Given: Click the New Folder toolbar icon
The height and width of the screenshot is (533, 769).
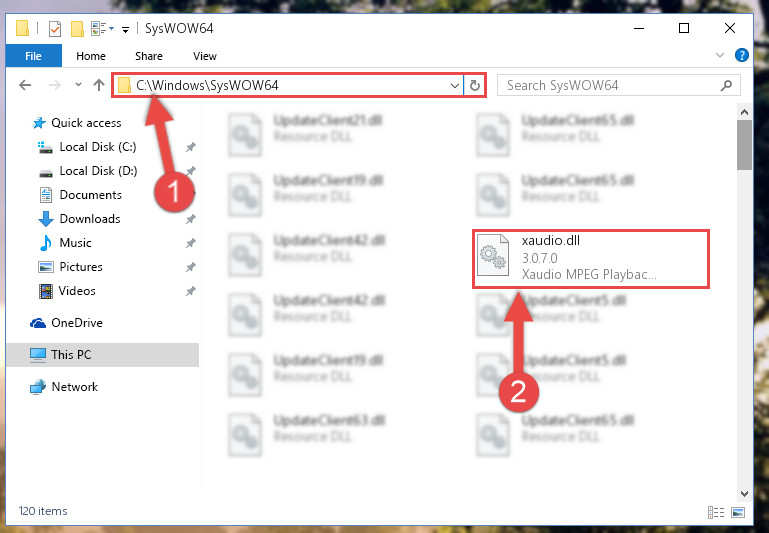Looking at the screenshot, I should click(77, 29).
